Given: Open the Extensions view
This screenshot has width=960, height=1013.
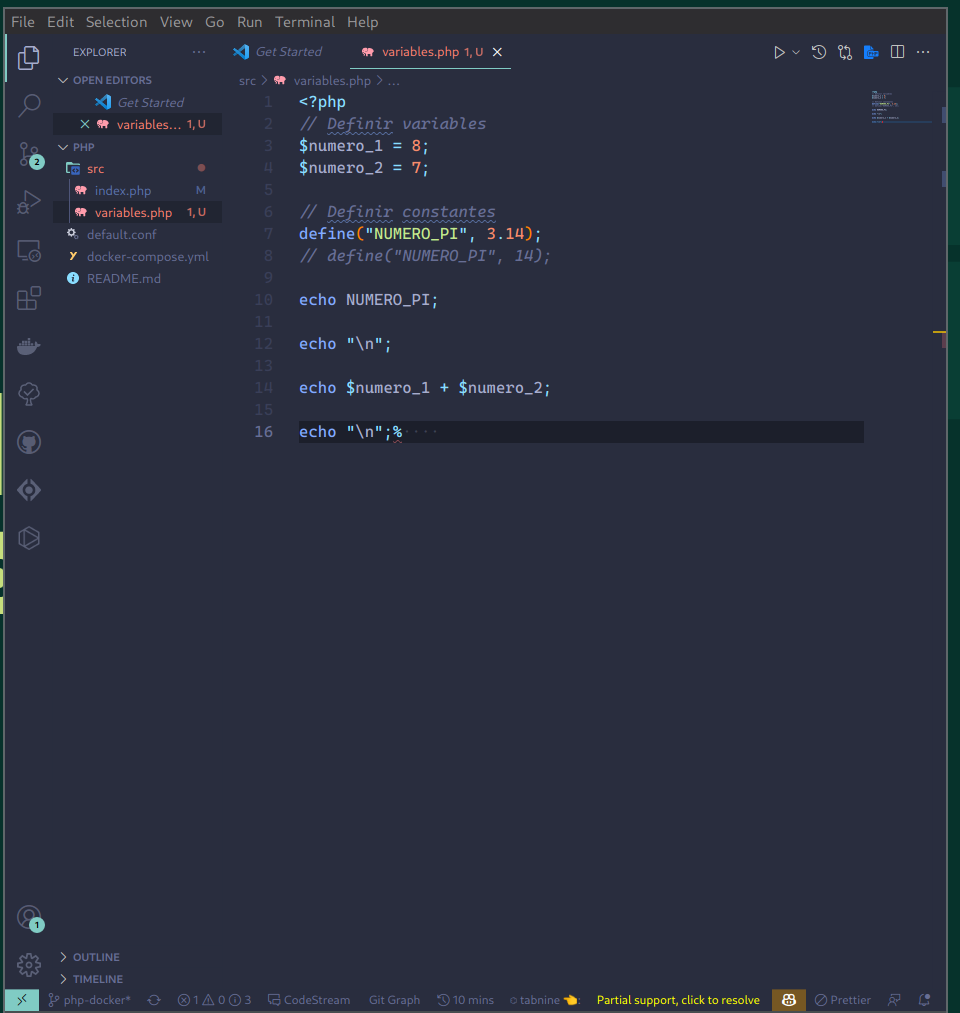Looking at the screenshot, I should (29, 299).
